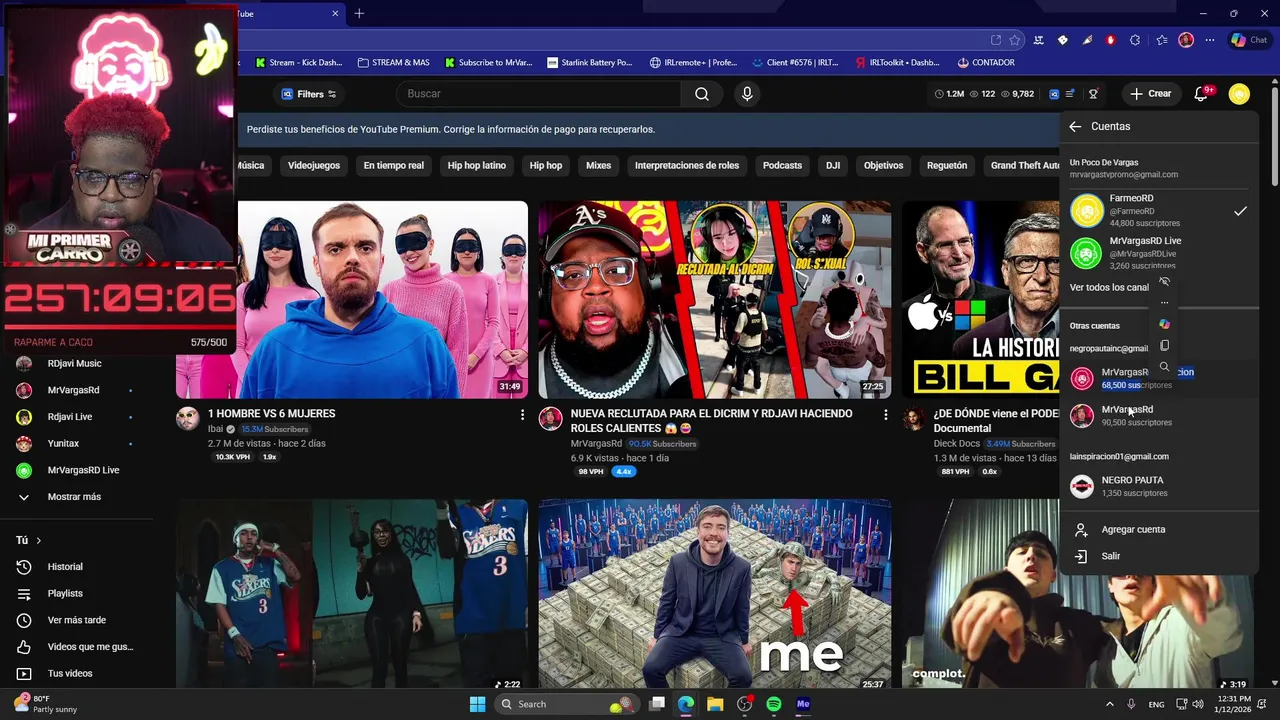
Task: Open File Explorer from taskbar
Action: pos(715,704)
